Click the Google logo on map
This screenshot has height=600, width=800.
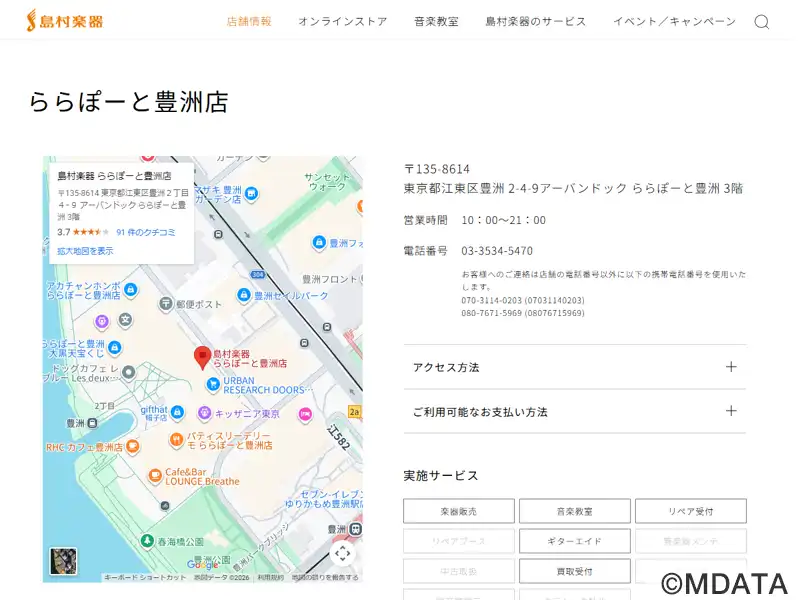click(203, 564)
